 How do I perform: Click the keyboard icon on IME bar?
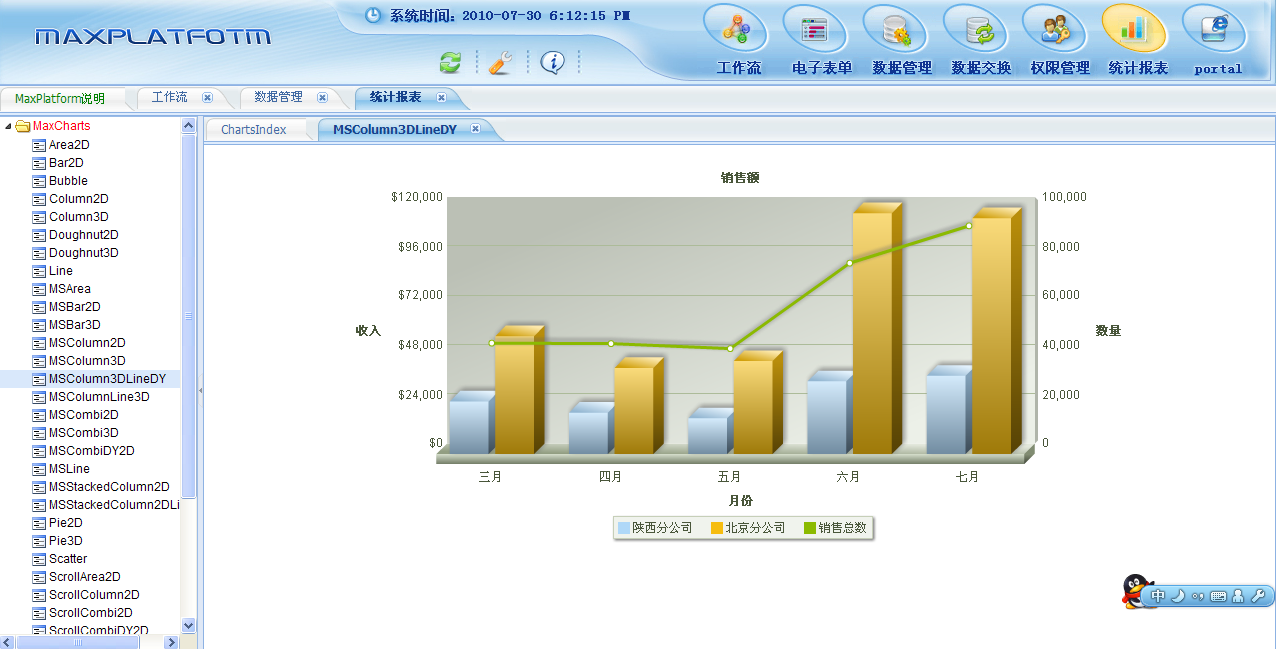(x=1218, y=596)
